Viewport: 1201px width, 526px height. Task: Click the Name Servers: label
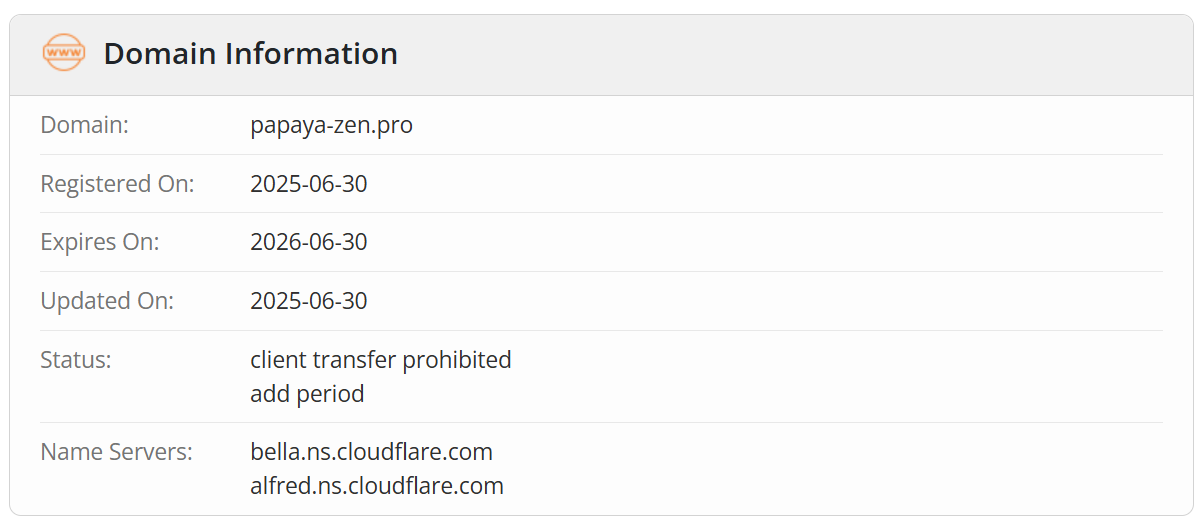point(116,452)
